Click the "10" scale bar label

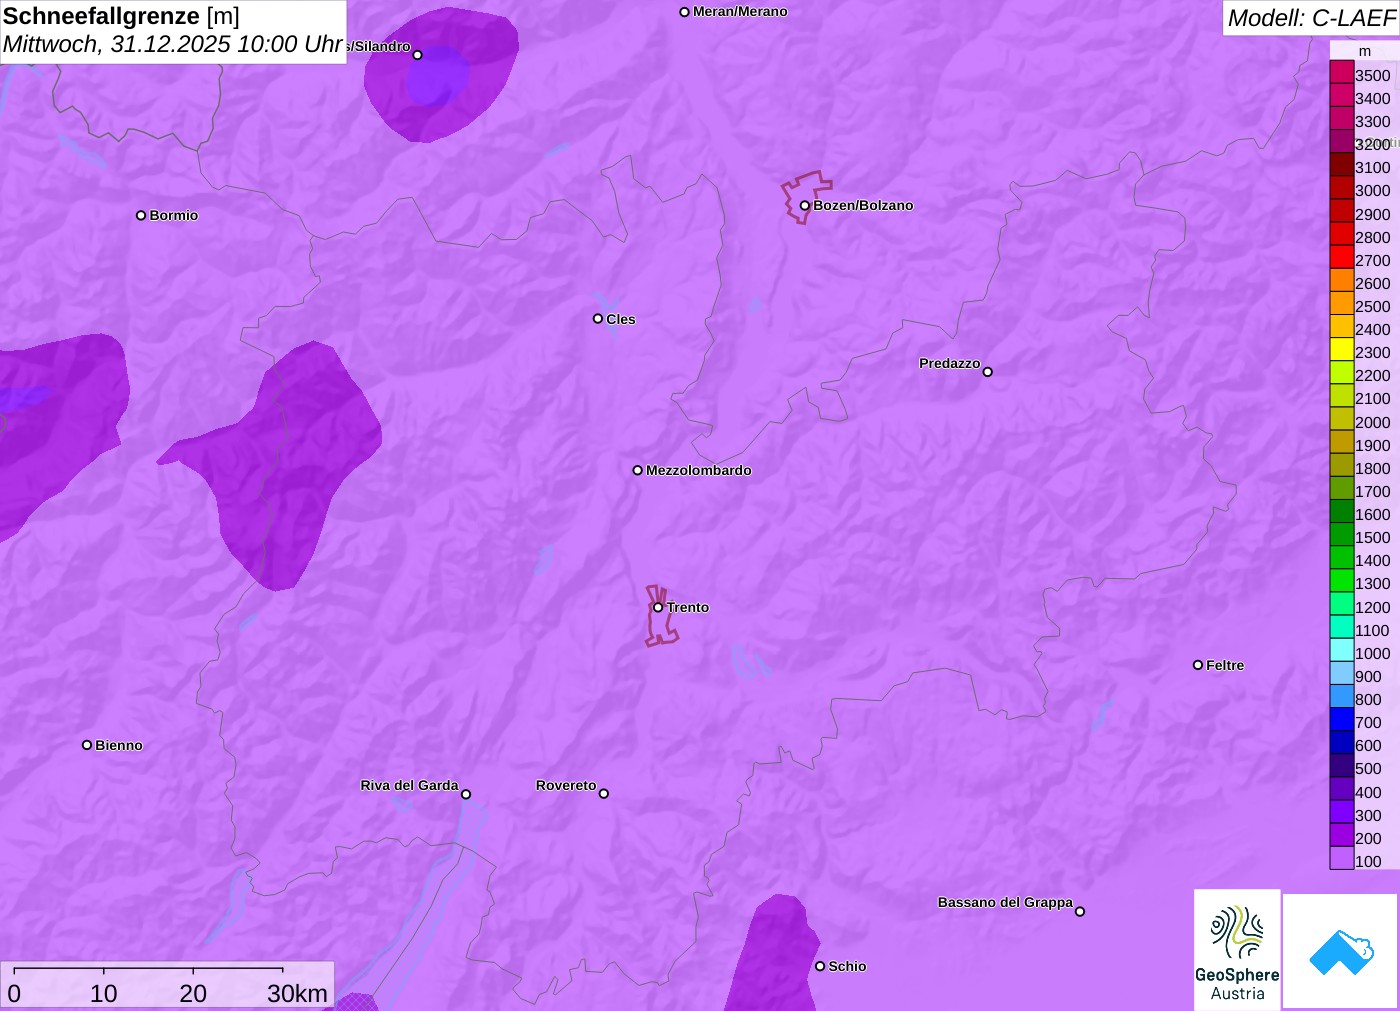pos(104,993)
